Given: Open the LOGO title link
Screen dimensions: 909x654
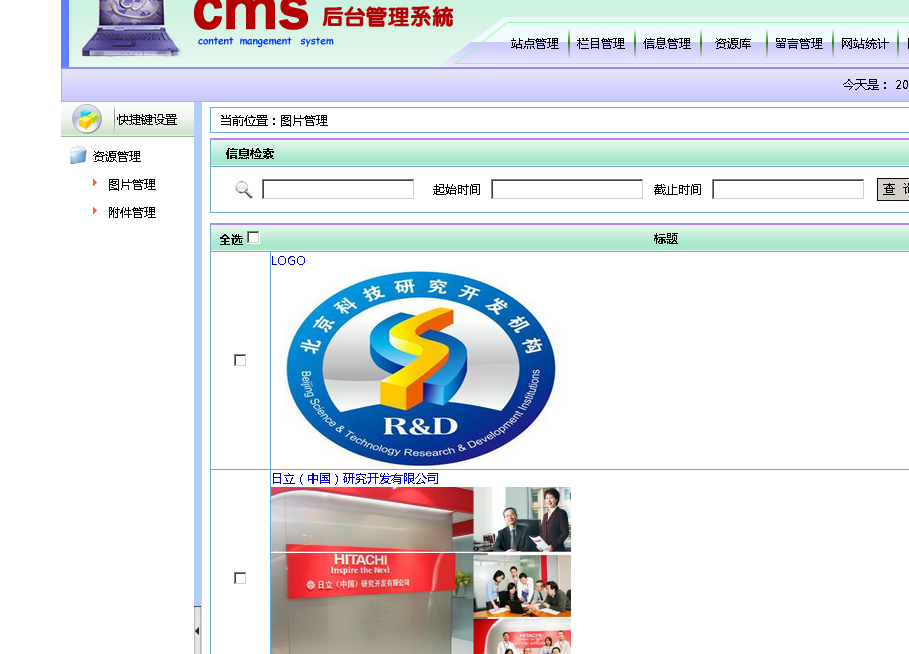Looking at the screenshot, I should (288, 260).
